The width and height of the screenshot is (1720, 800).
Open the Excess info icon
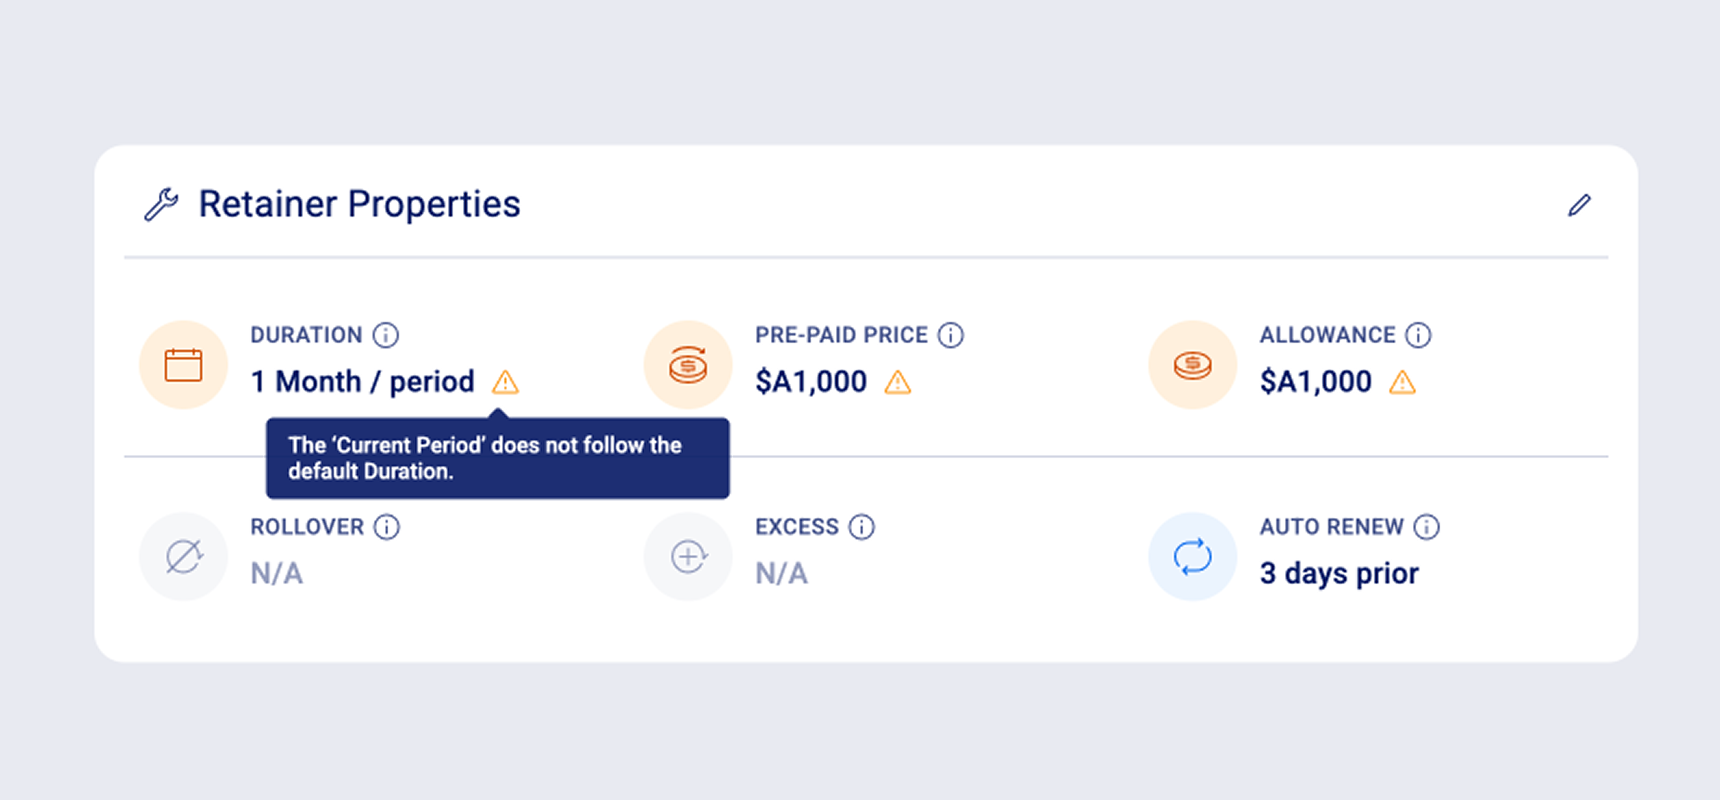click(x=862, y=527)
